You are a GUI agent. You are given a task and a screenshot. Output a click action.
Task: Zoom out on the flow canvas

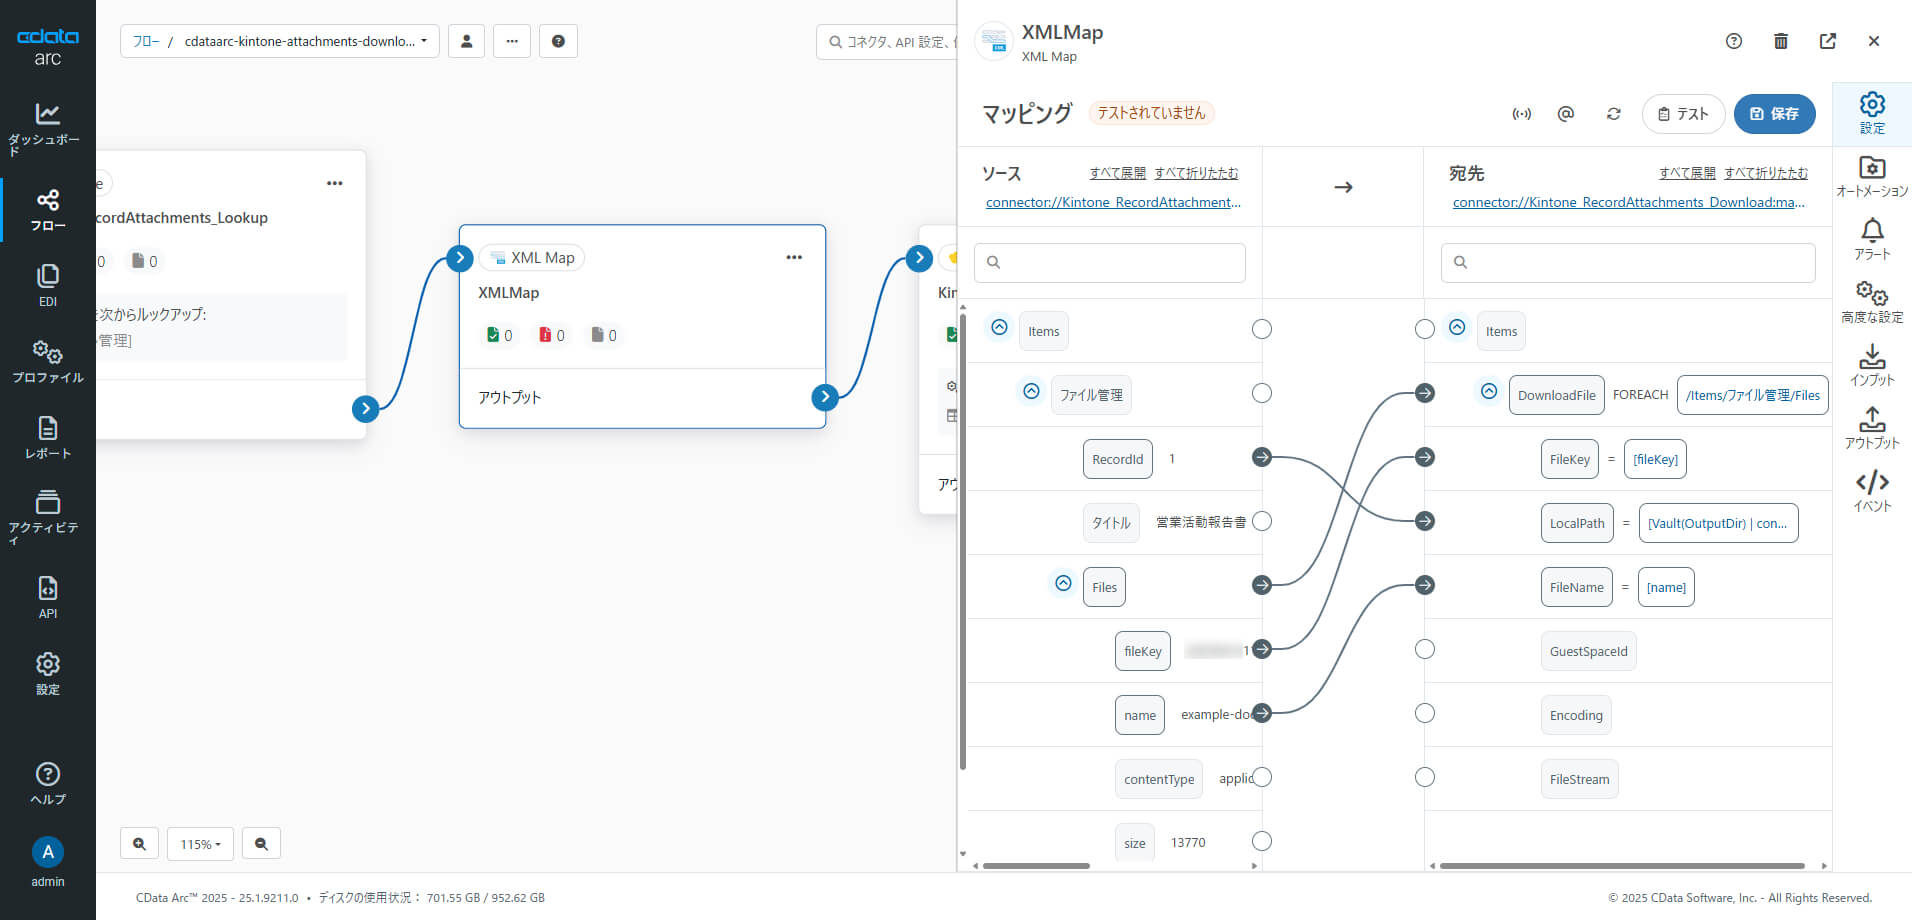[x=261, y=844]
